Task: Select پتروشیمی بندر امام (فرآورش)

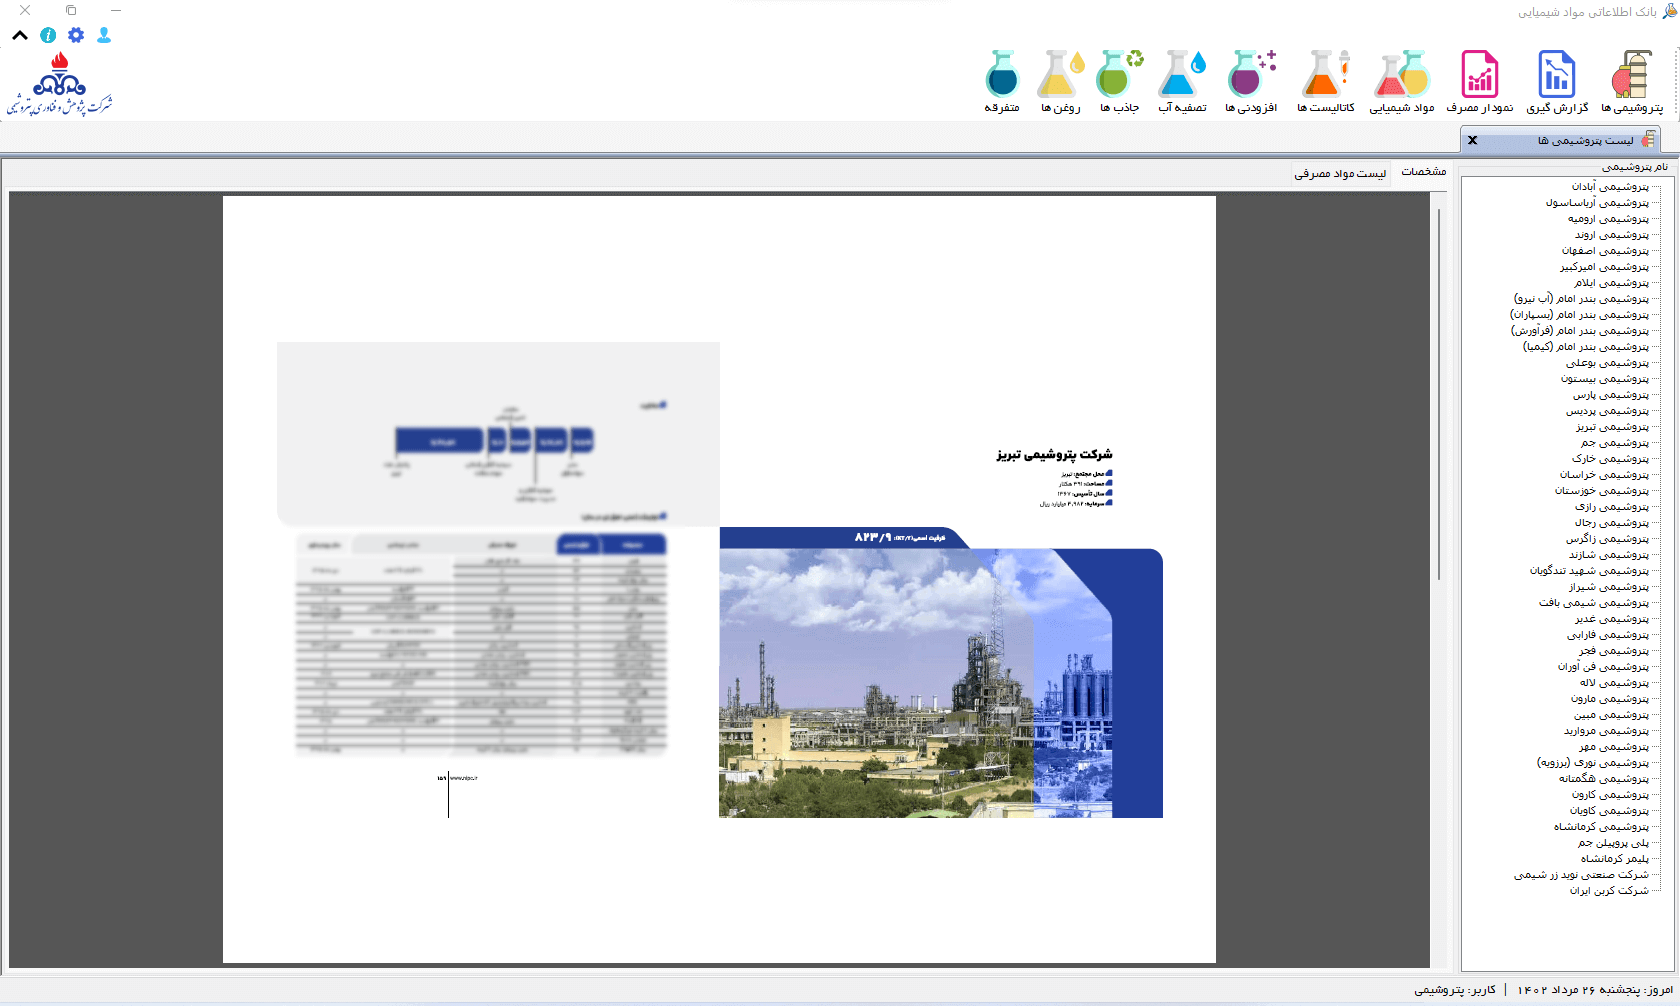Action: pos(1580,331)
